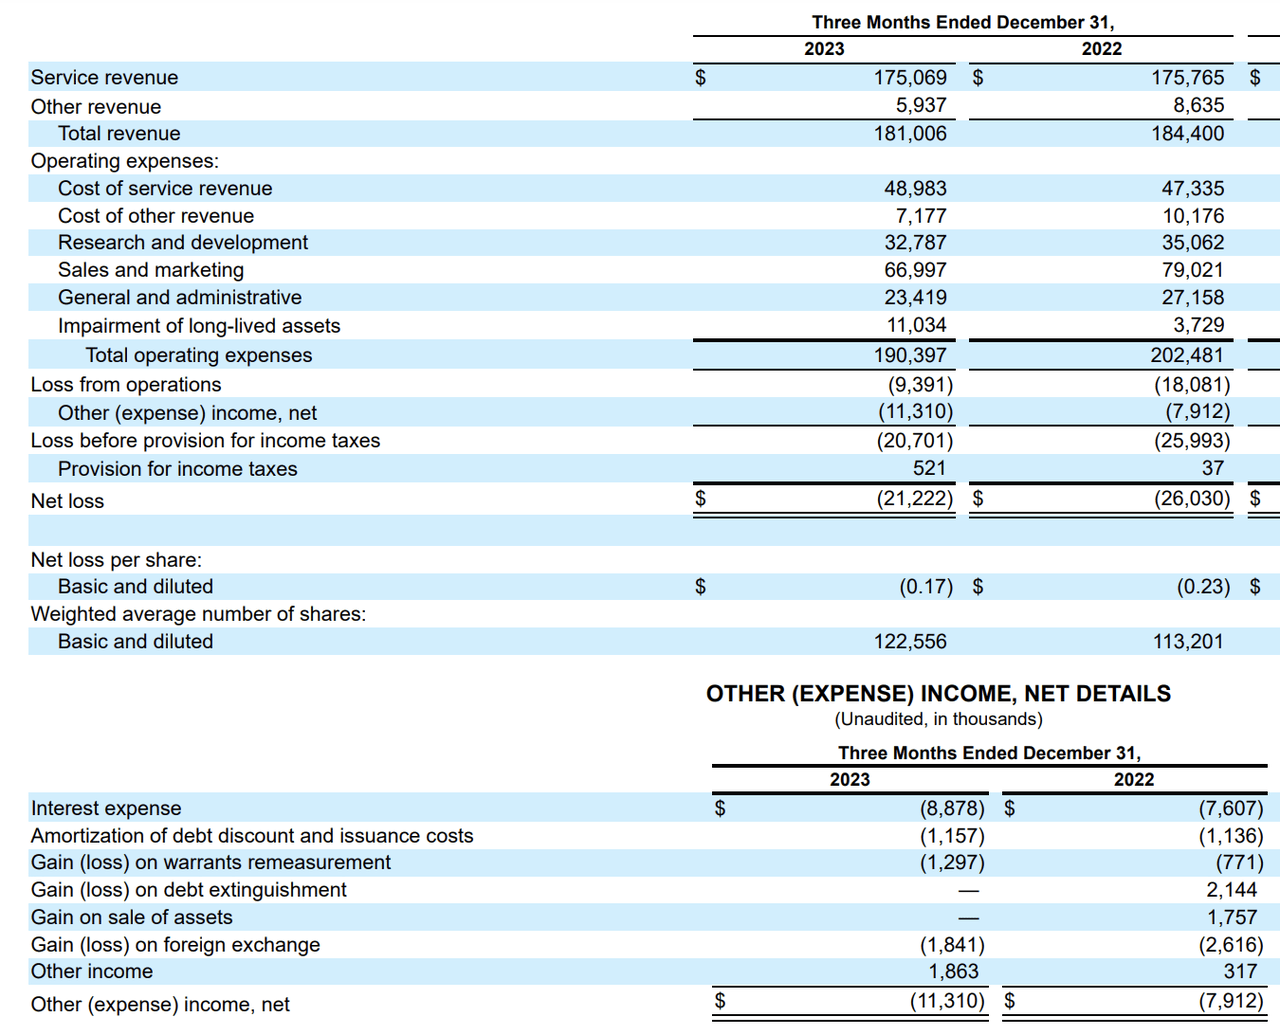Click per-share value (0.17)
This screenshot has height=1035, width=1280.
tap(926, 586)
